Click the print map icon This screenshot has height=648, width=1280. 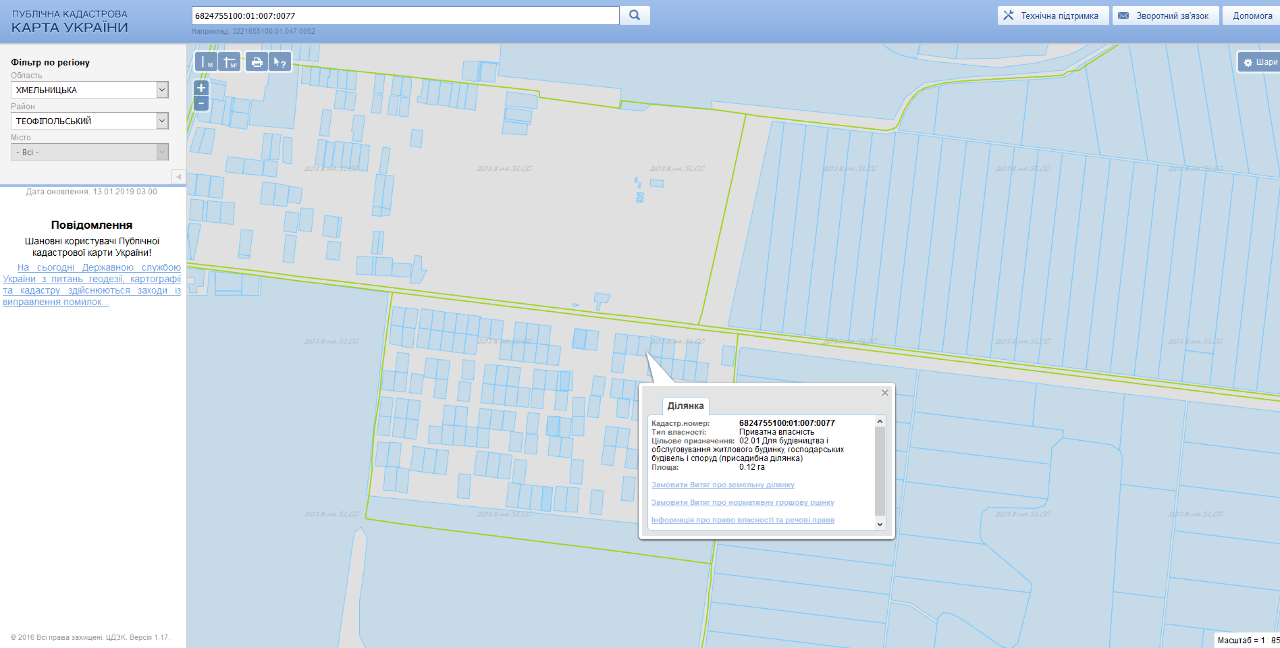[x=257, y=62]
